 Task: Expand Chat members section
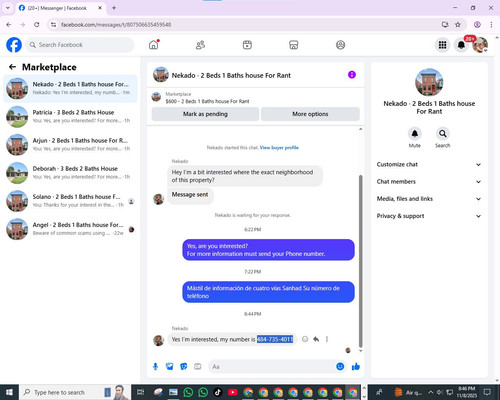click(x=429, y=182)
